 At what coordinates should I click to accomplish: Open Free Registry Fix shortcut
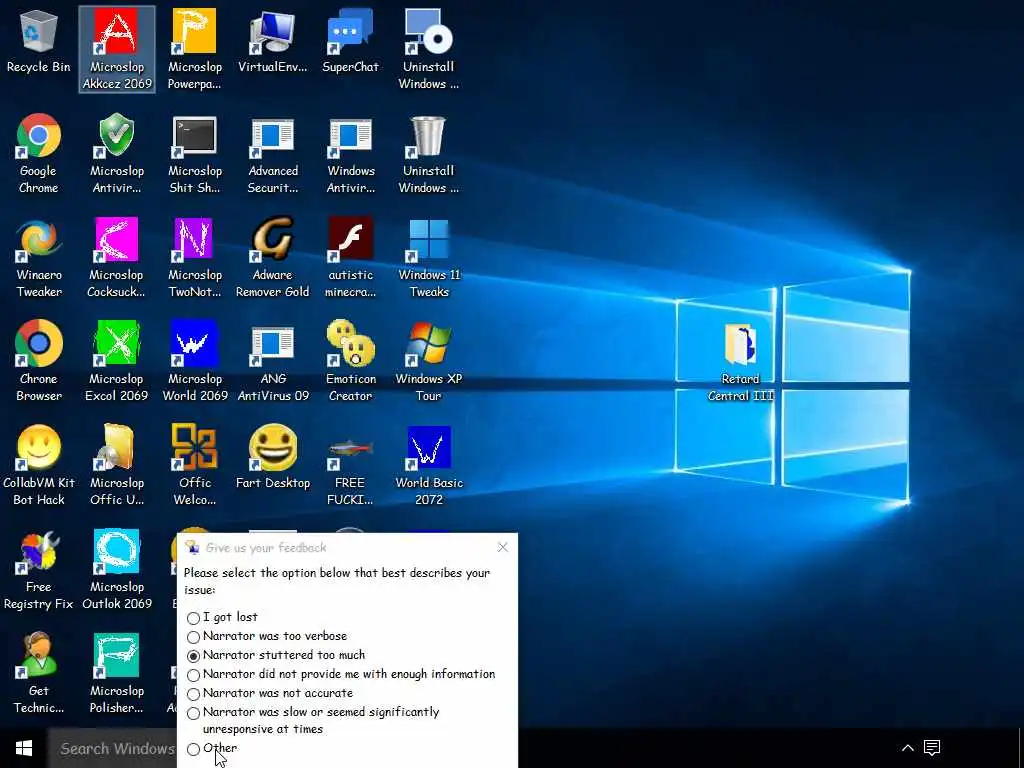[39, 569]
